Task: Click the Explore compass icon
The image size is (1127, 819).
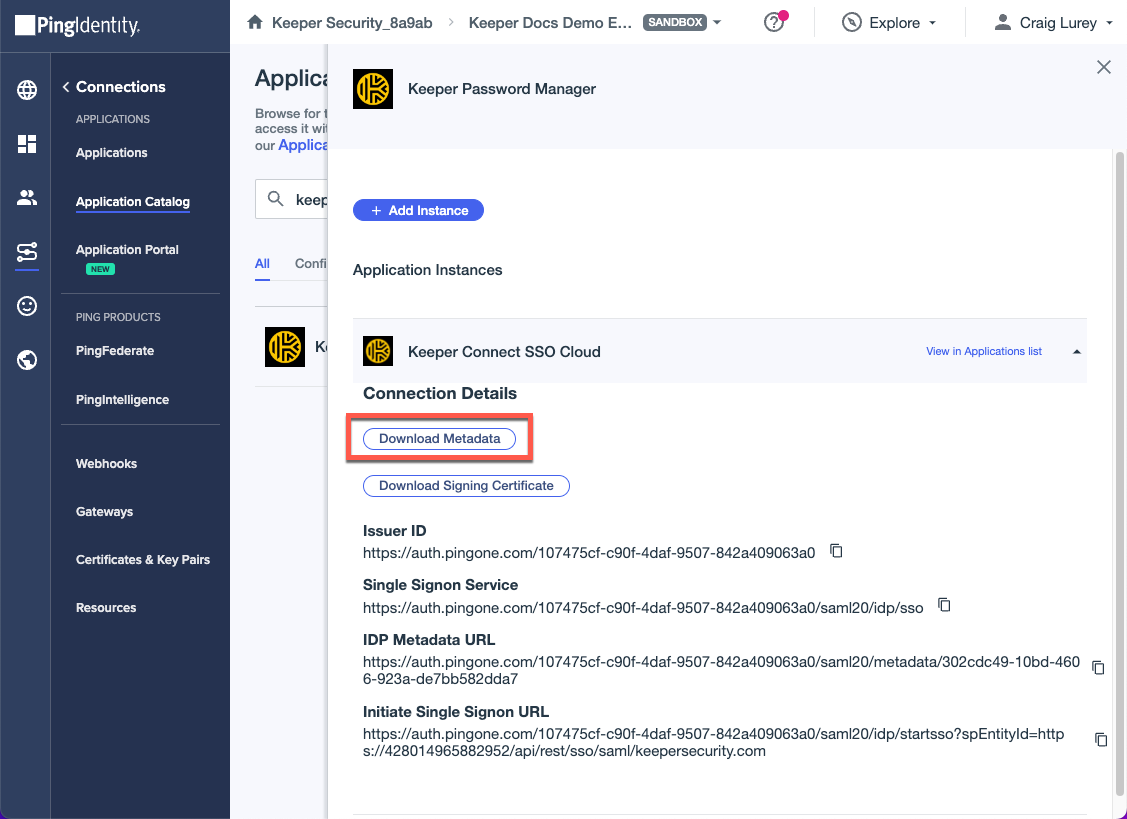Action: click(x=851, y=22)
